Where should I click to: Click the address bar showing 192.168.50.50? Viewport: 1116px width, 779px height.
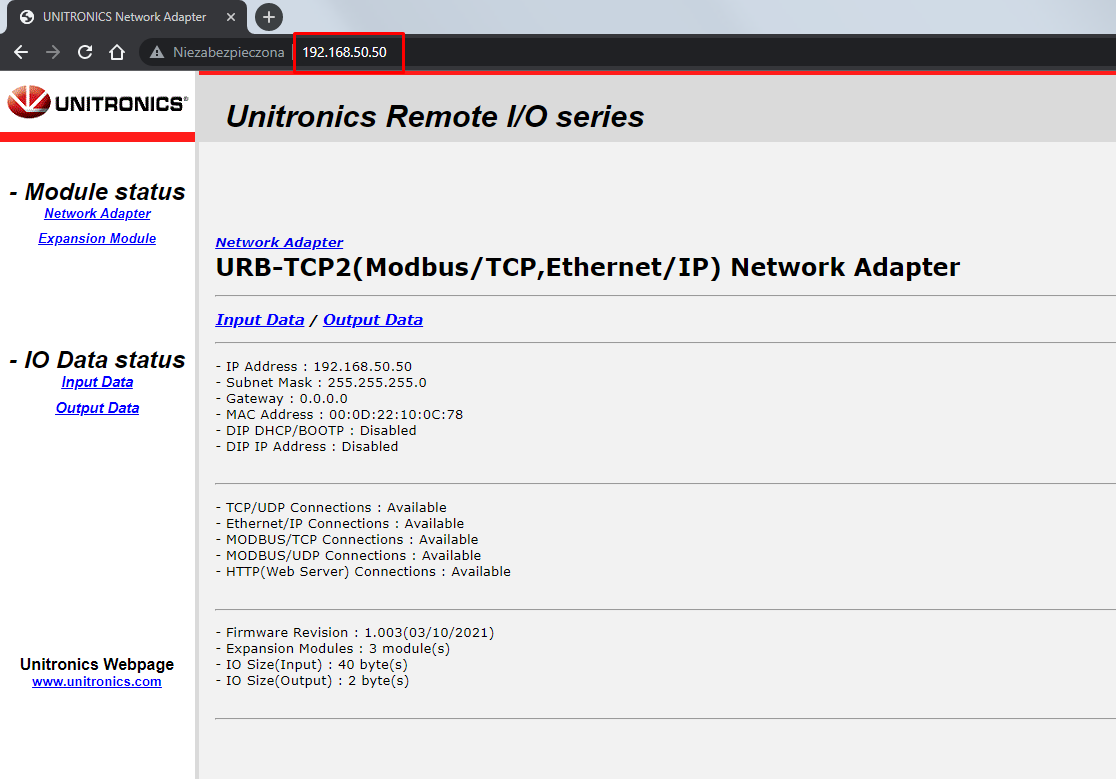click(344, 52)
